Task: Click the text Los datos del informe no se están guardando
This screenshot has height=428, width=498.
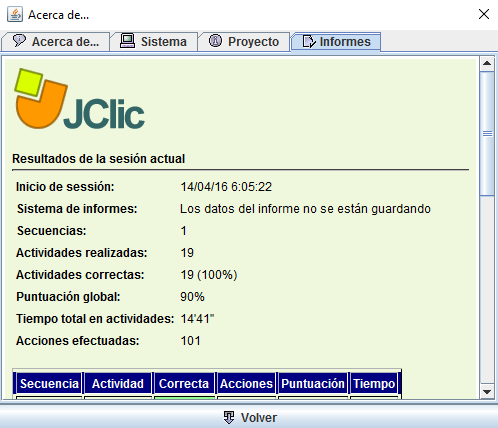Action: point(305,209)
